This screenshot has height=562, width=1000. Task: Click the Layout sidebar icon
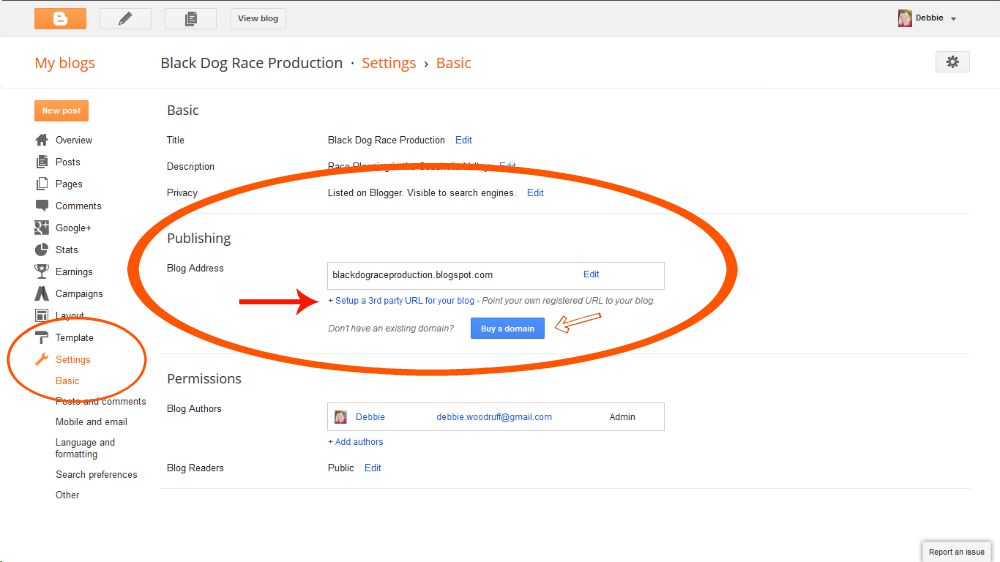click(x=41, y=315)
